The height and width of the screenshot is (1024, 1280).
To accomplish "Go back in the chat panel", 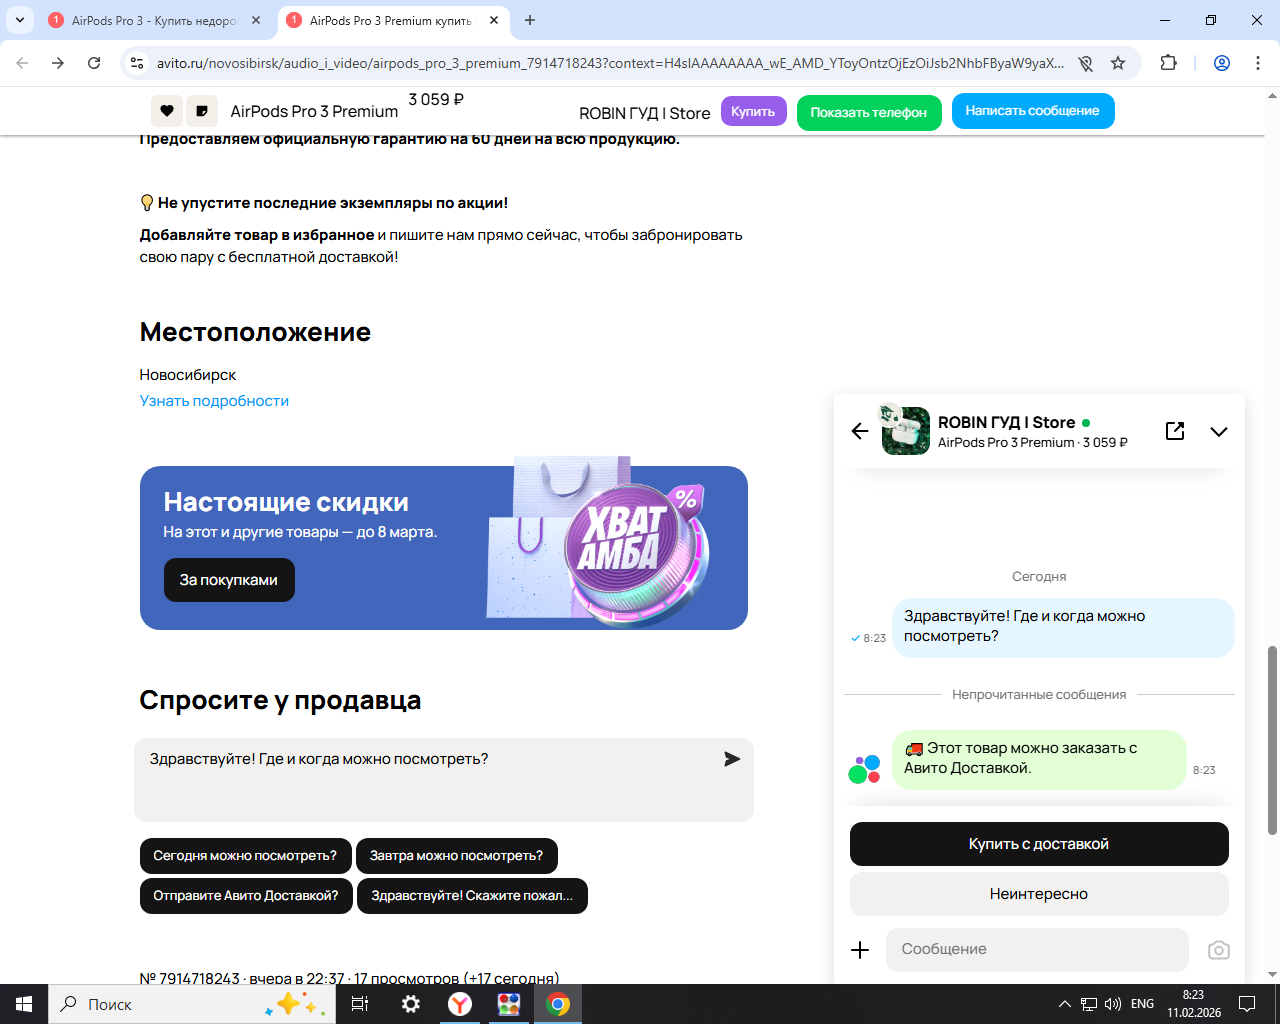I will coord(860,431).
